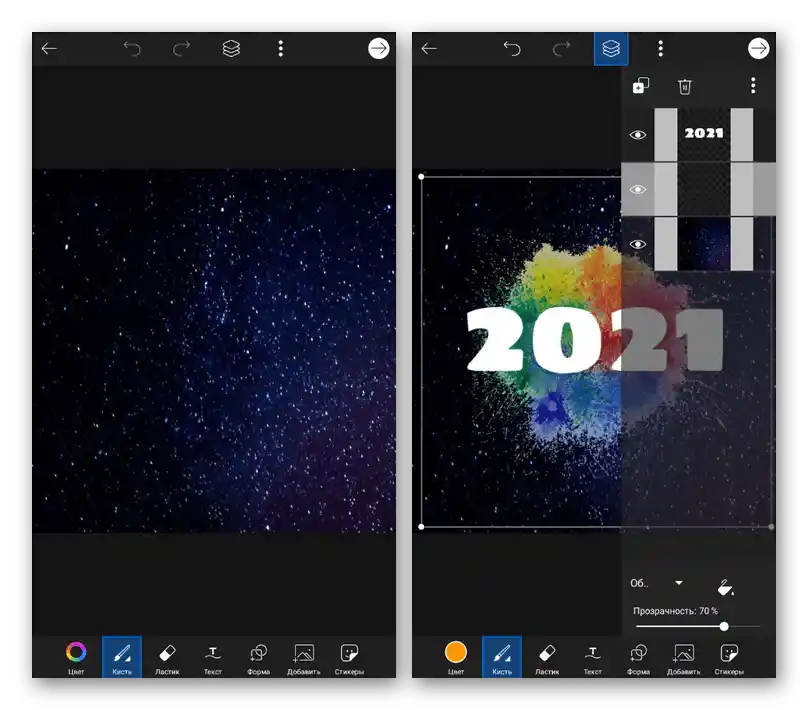Open layers panel in left screen
808x710 pixels.
pos(231,49)
